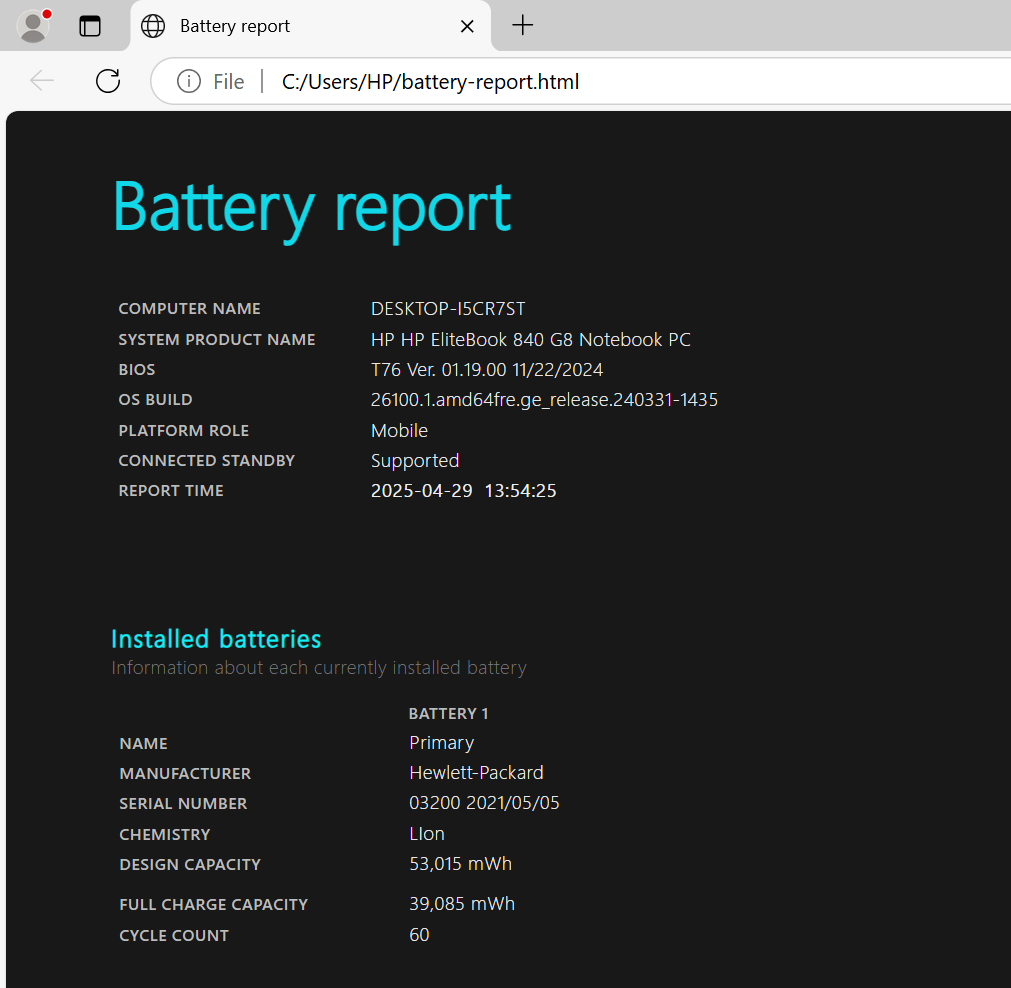Close the Battery report tab
1011x988 pixels.
tap(467, 26)
